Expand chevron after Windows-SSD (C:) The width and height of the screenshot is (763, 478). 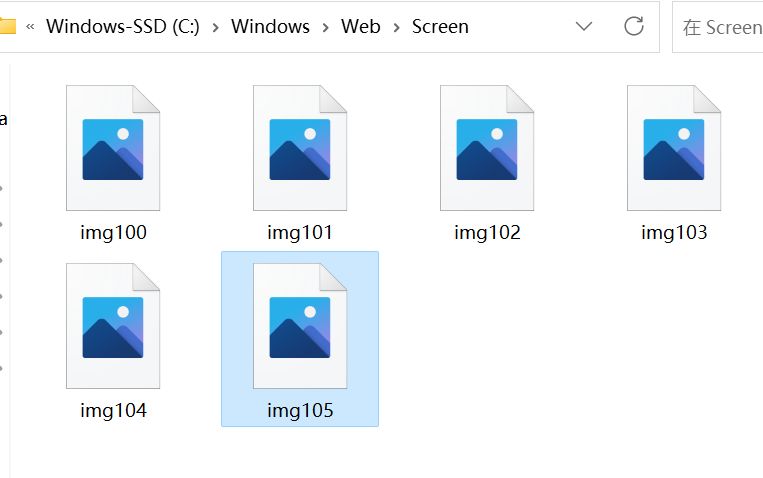(x=215, y=27)
